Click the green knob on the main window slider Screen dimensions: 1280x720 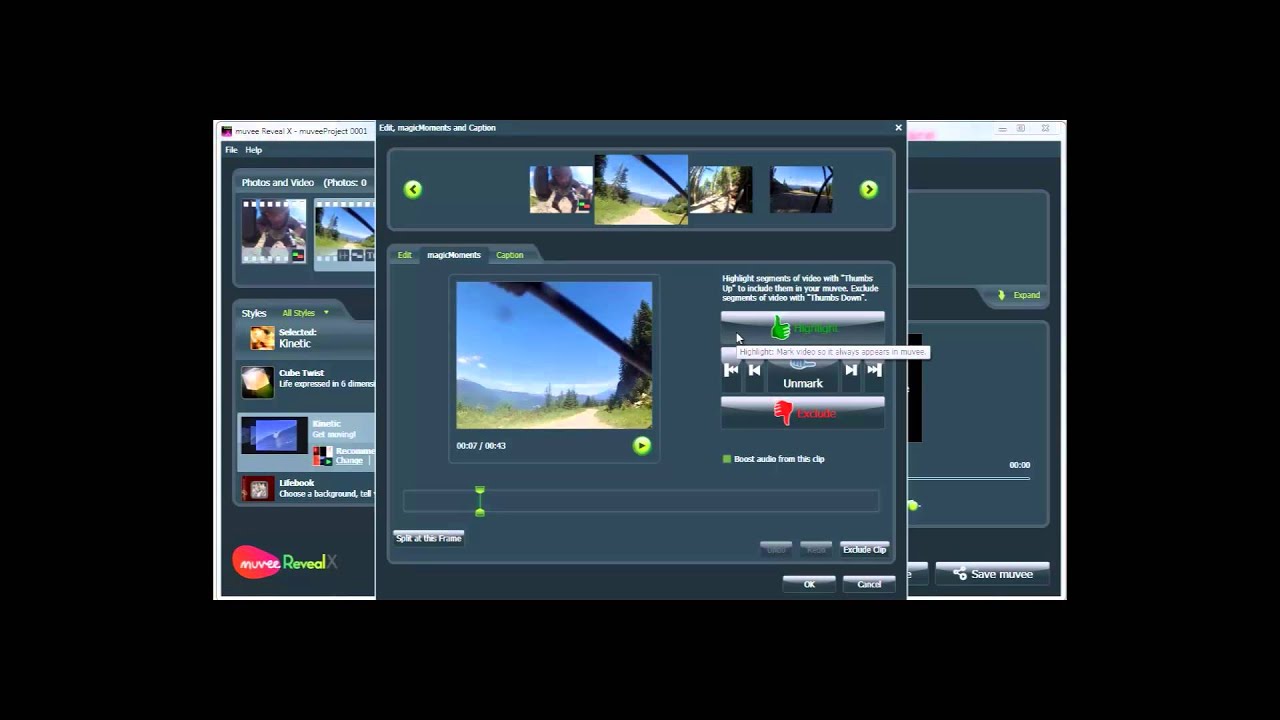[913, 506]
